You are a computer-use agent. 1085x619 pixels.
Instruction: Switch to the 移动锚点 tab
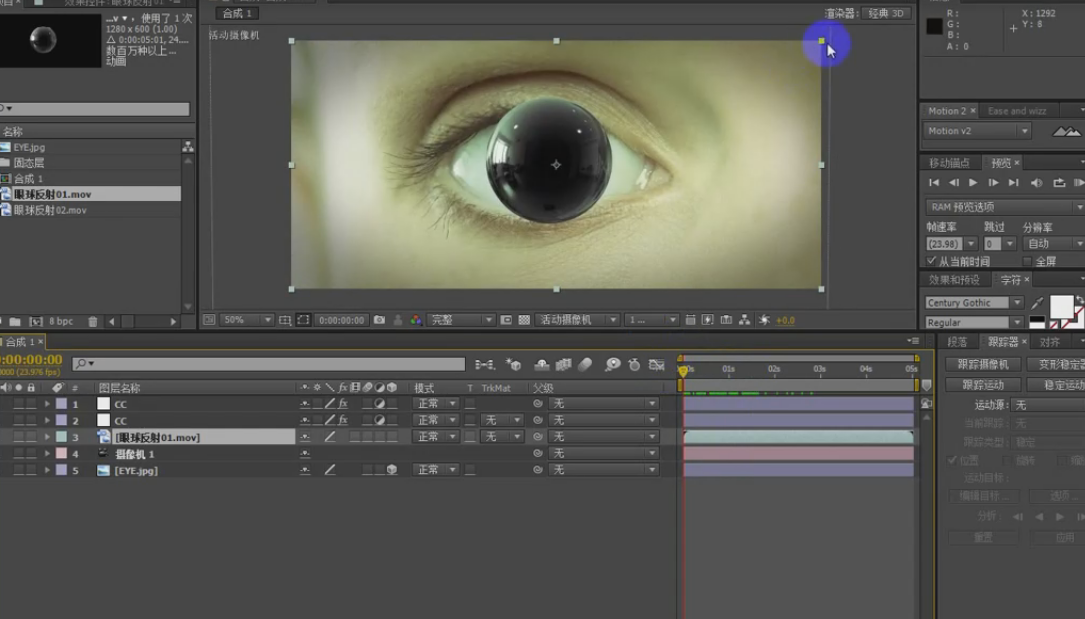coord(949,163)
